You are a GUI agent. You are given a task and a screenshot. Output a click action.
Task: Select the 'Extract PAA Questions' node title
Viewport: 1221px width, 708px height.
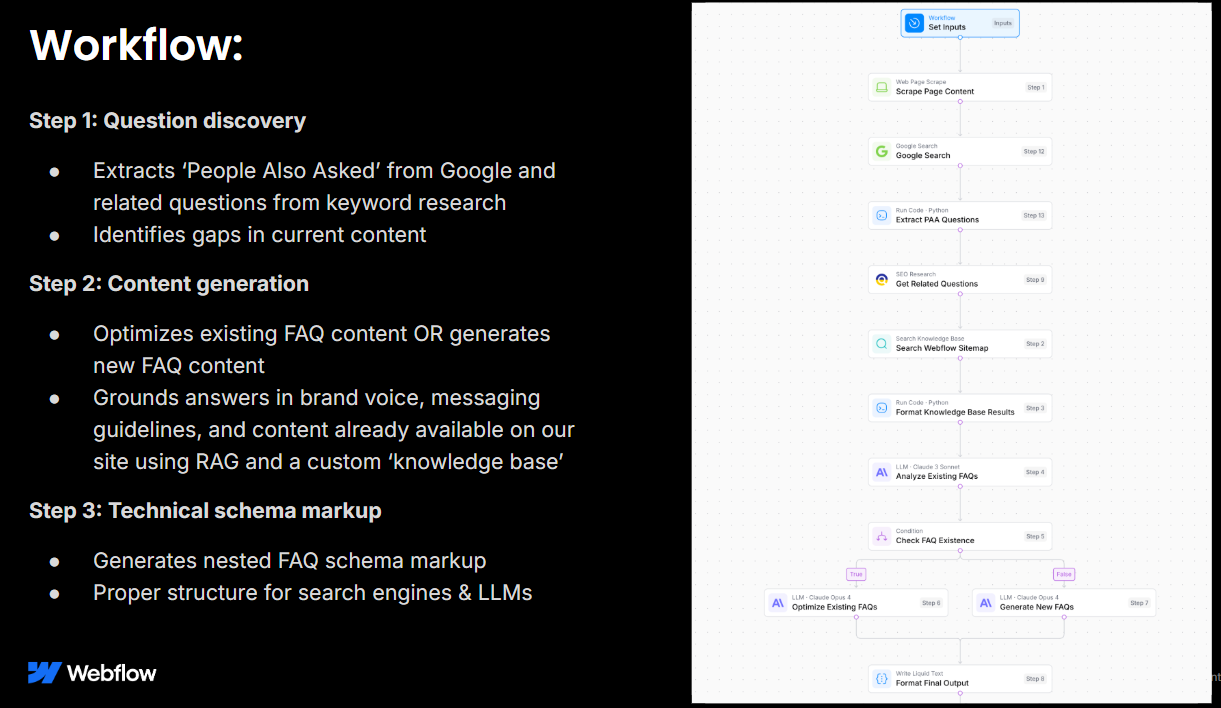[x=938, y=219]
